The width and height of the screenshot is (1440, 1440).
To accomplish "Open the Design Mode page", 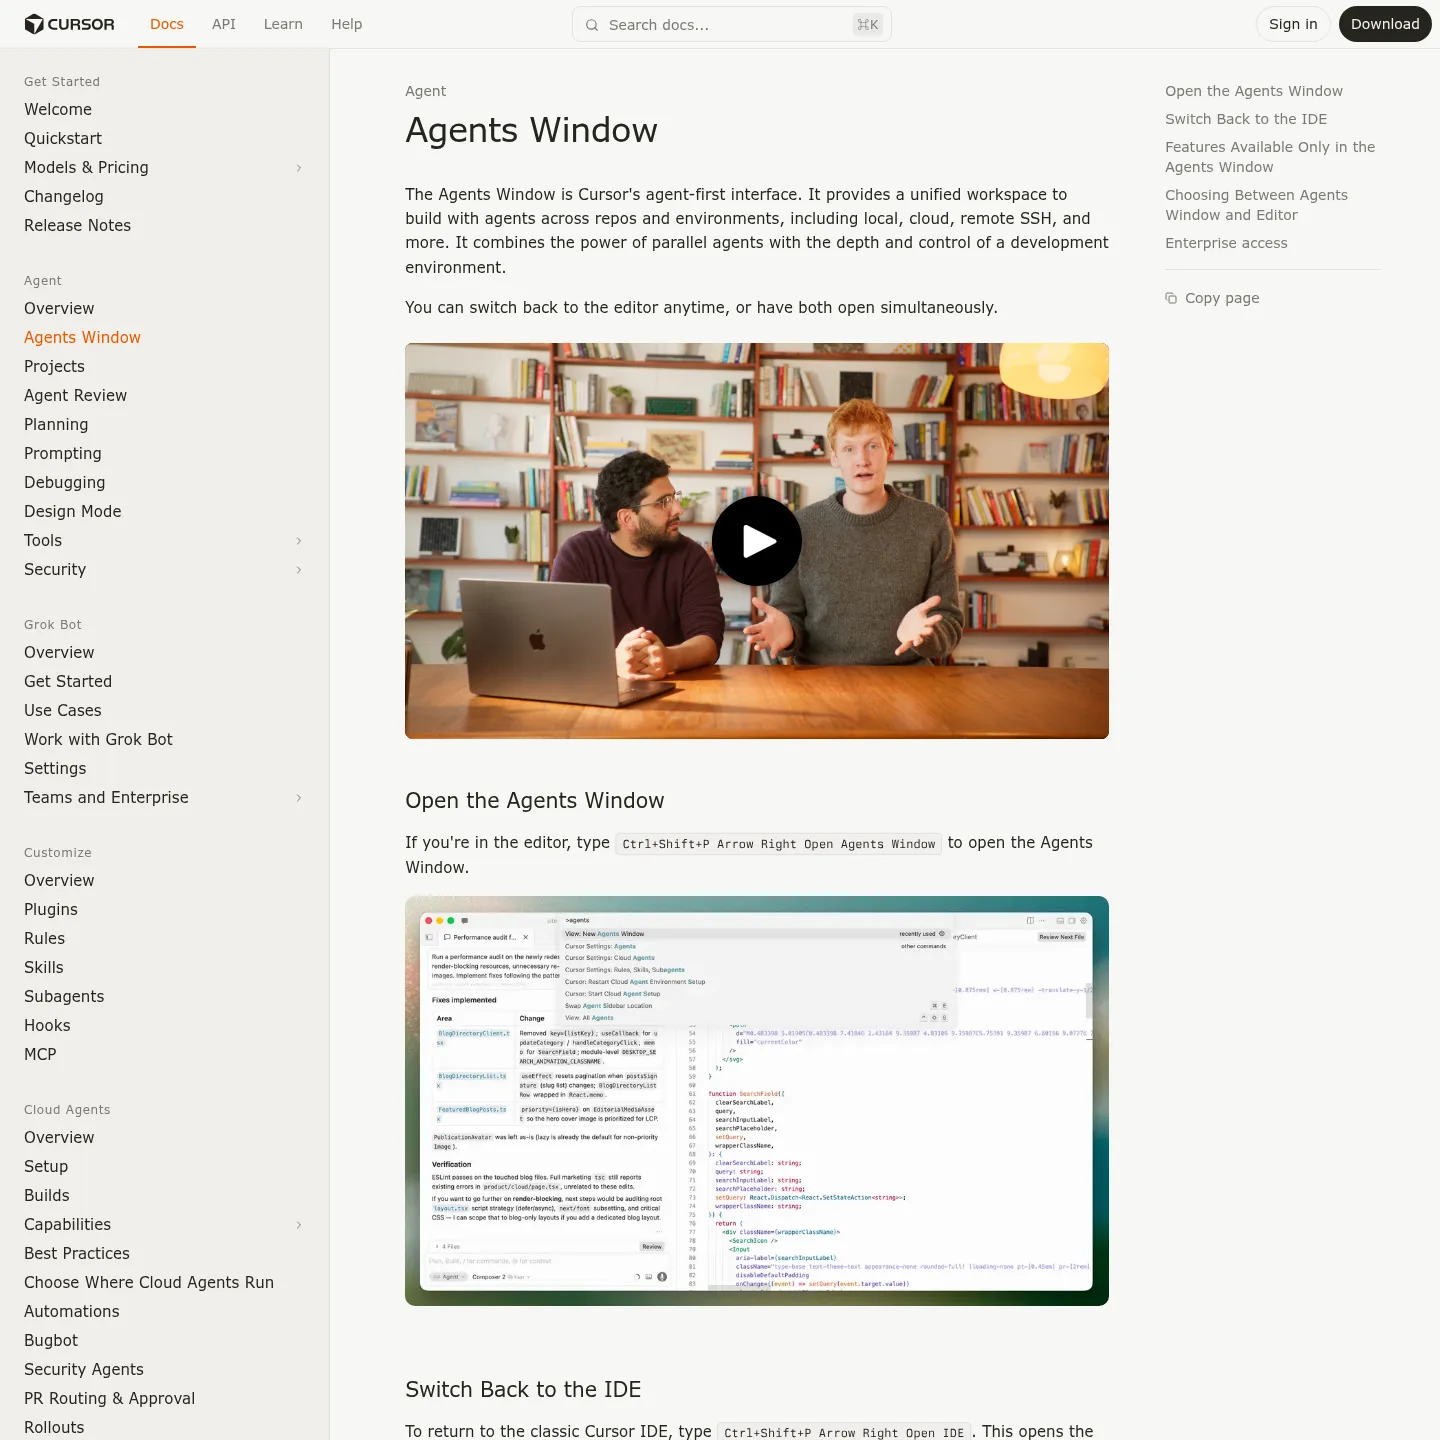I will click(73, 512).
